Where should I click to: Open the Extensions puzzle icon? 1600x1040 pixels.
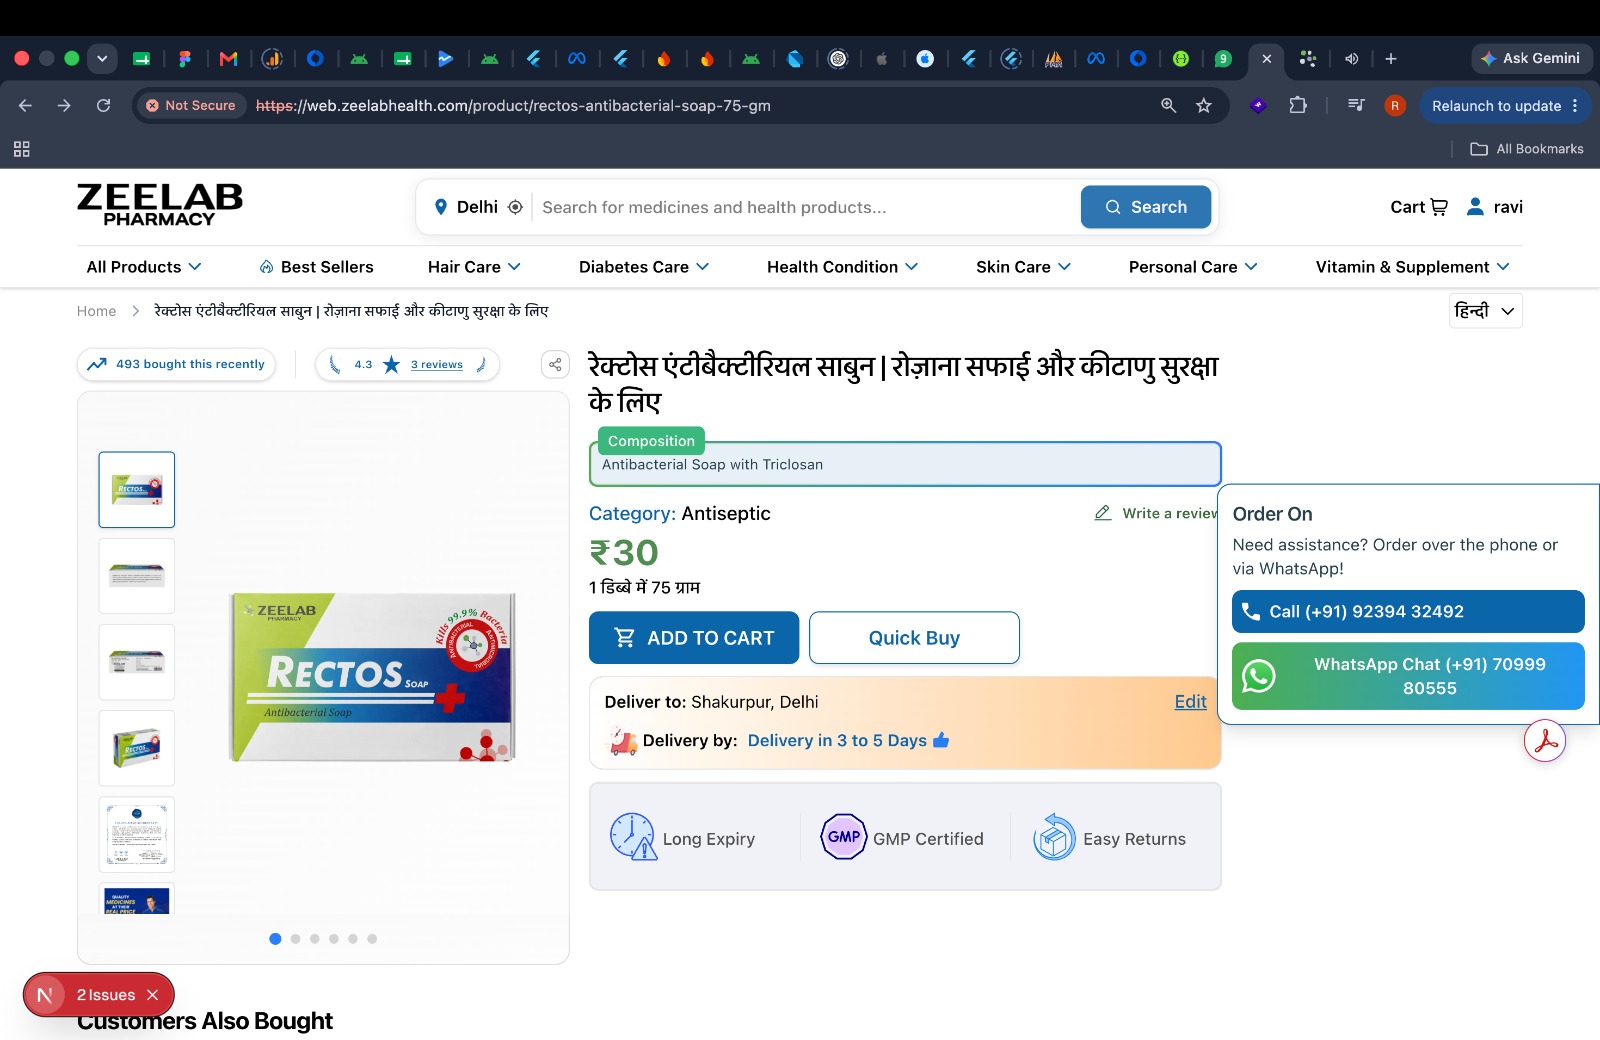(x=1298, y=105)
